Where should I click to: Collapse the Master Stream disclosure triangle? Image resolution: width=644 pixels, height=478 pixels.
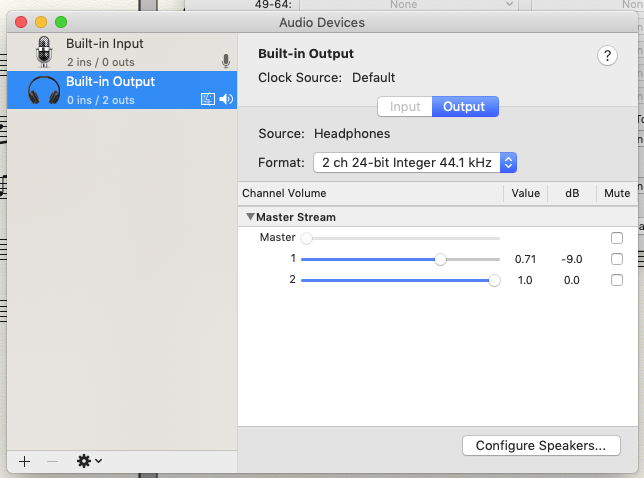tap(250, 217)
